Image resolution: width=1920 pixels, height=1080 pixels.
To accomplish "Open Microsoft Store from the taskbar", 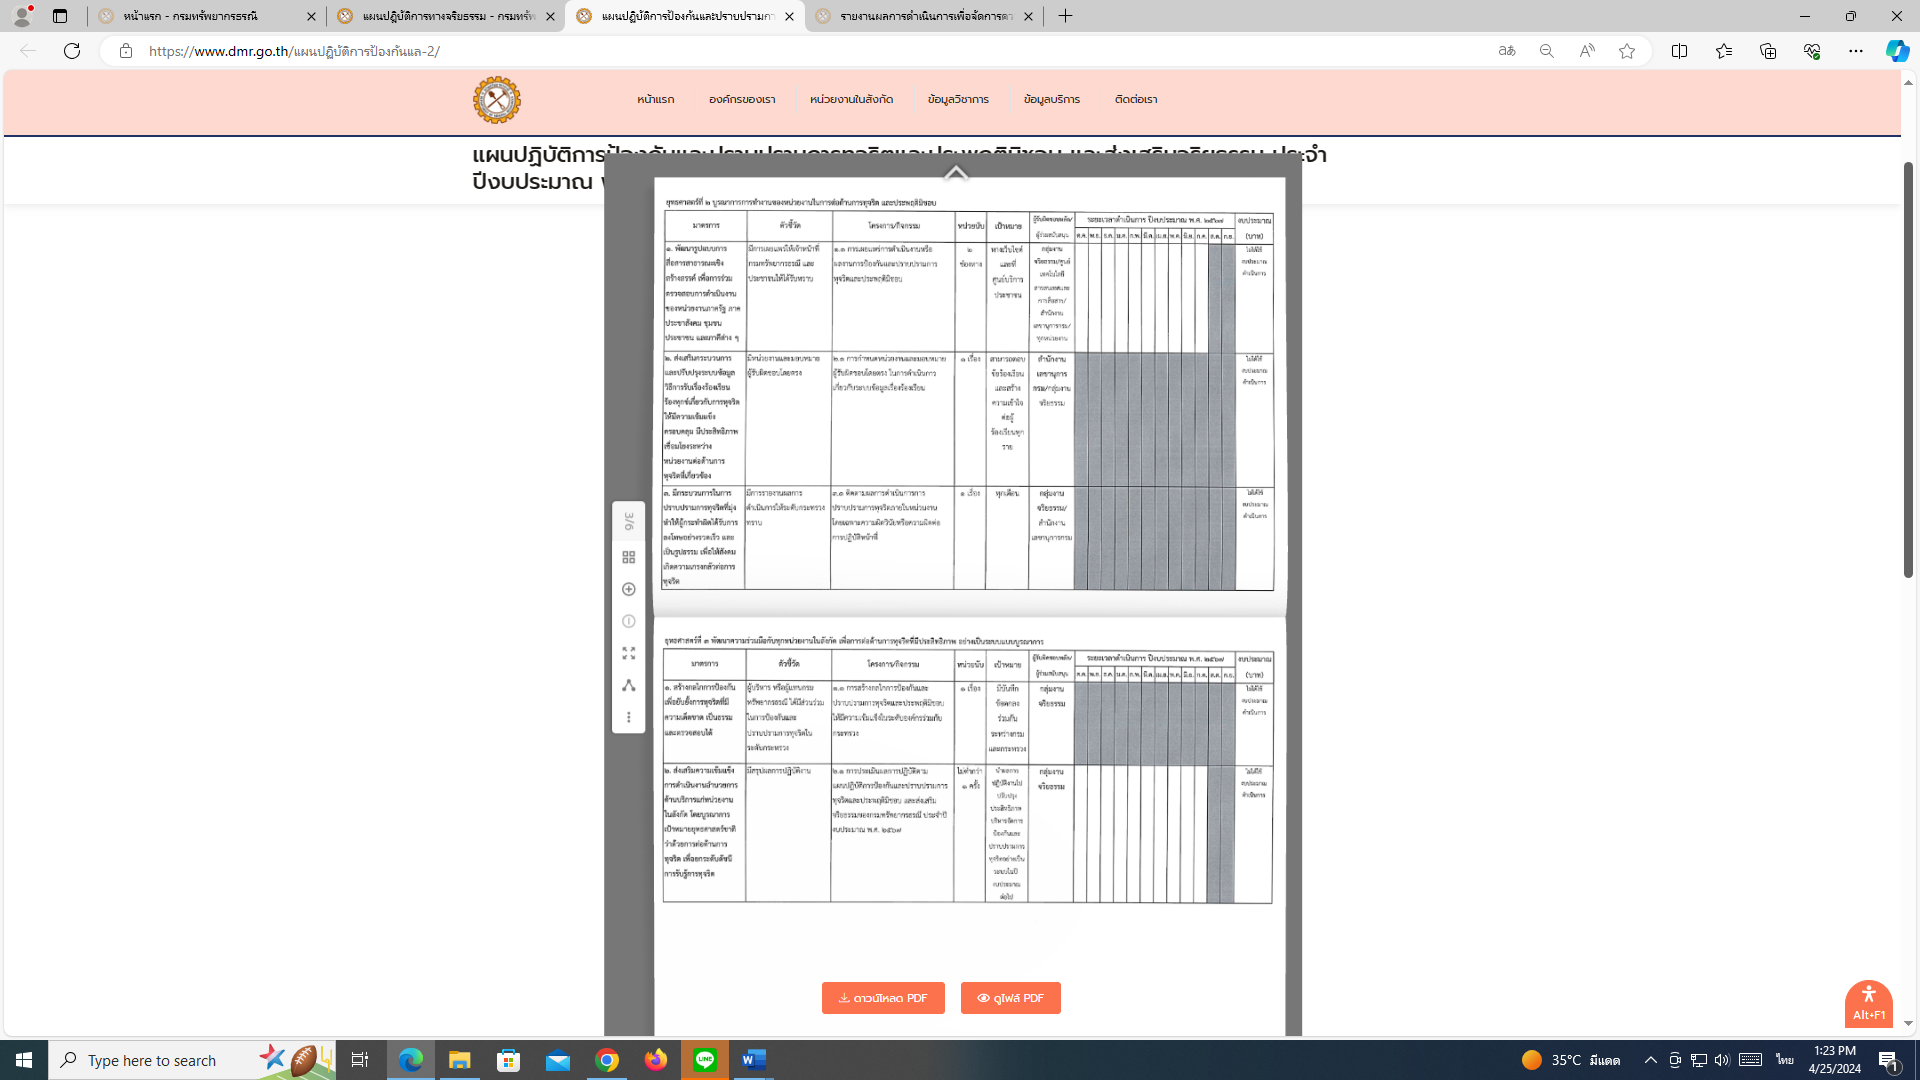I will [x=509, y=1060].
